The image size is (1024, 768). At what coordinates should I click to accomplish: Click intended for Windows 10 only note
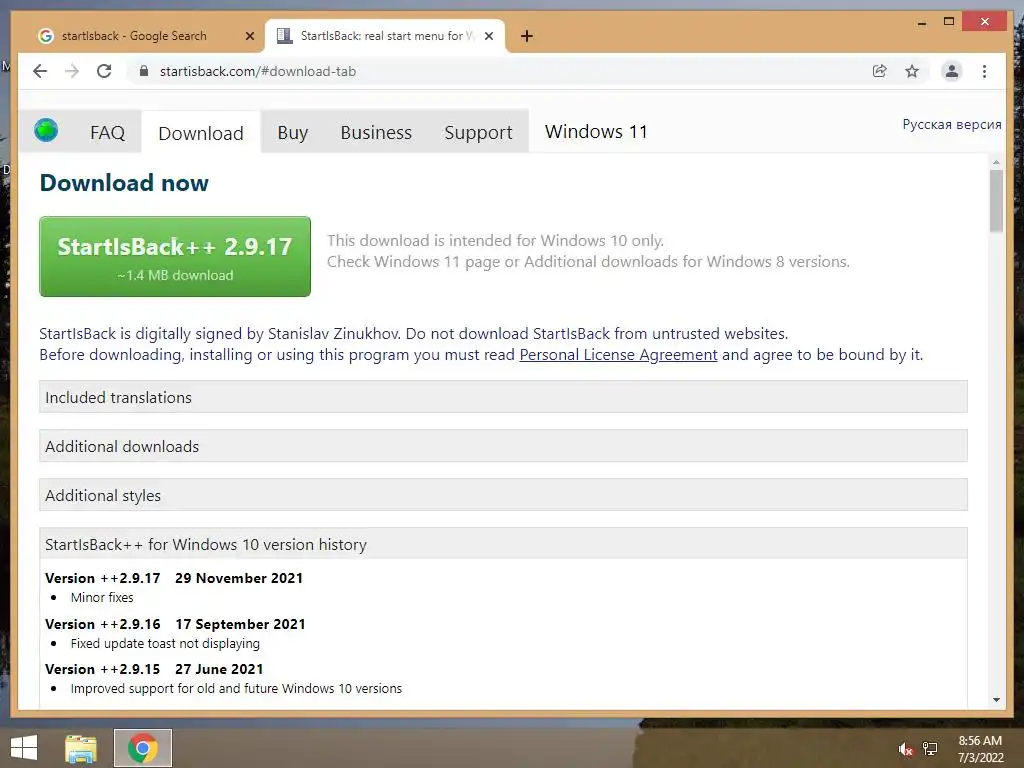tap(495, 240)
